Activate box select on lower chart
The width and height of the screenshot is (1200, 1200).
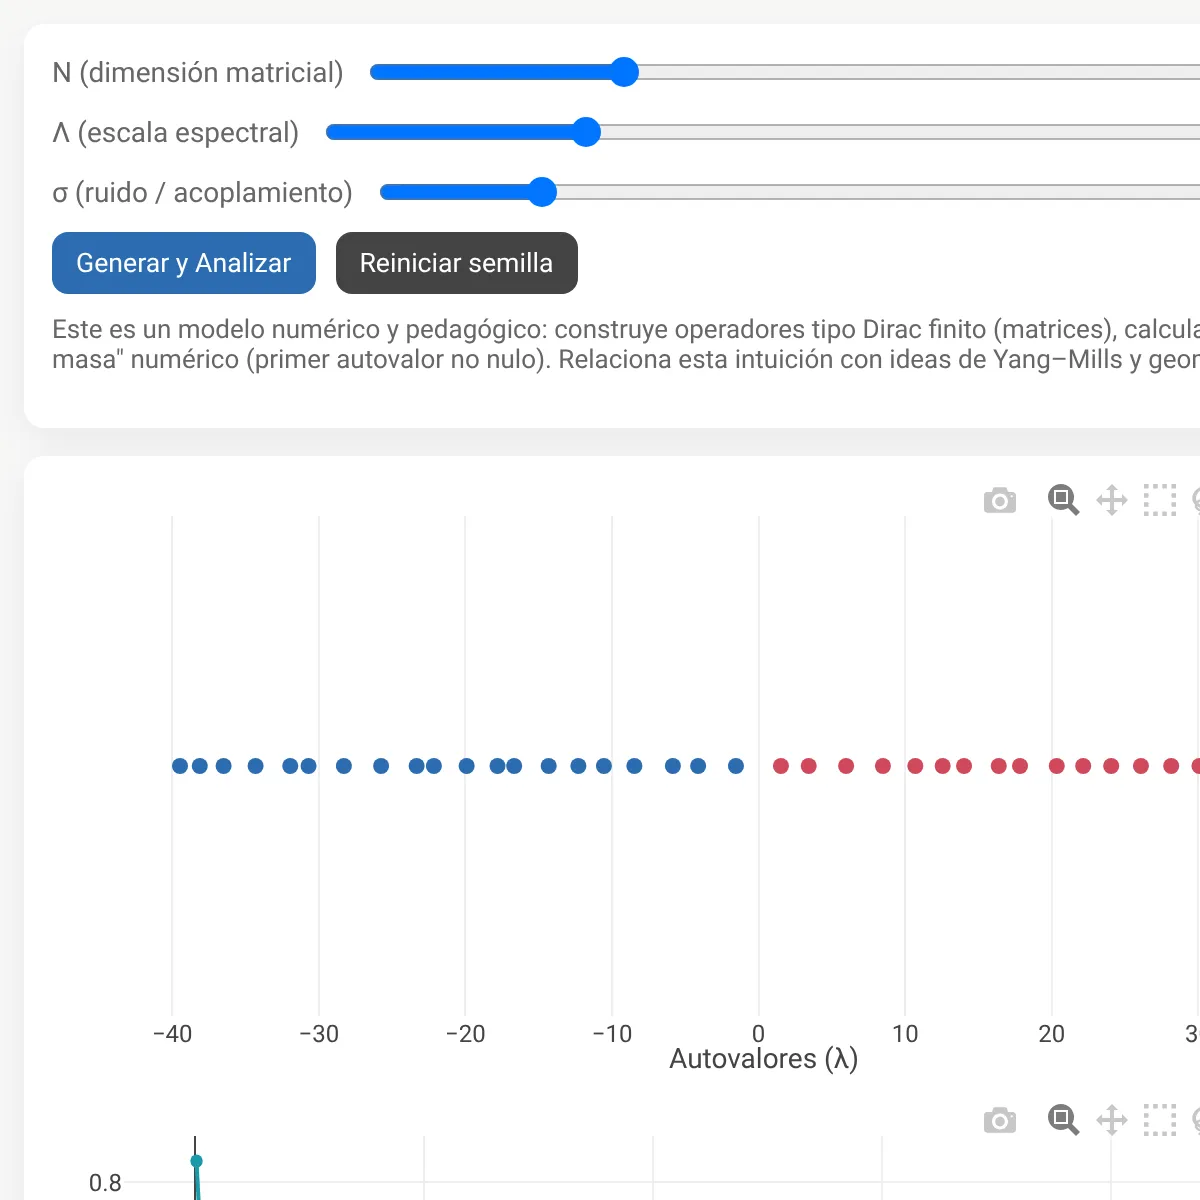(x=1160, y=1120)
